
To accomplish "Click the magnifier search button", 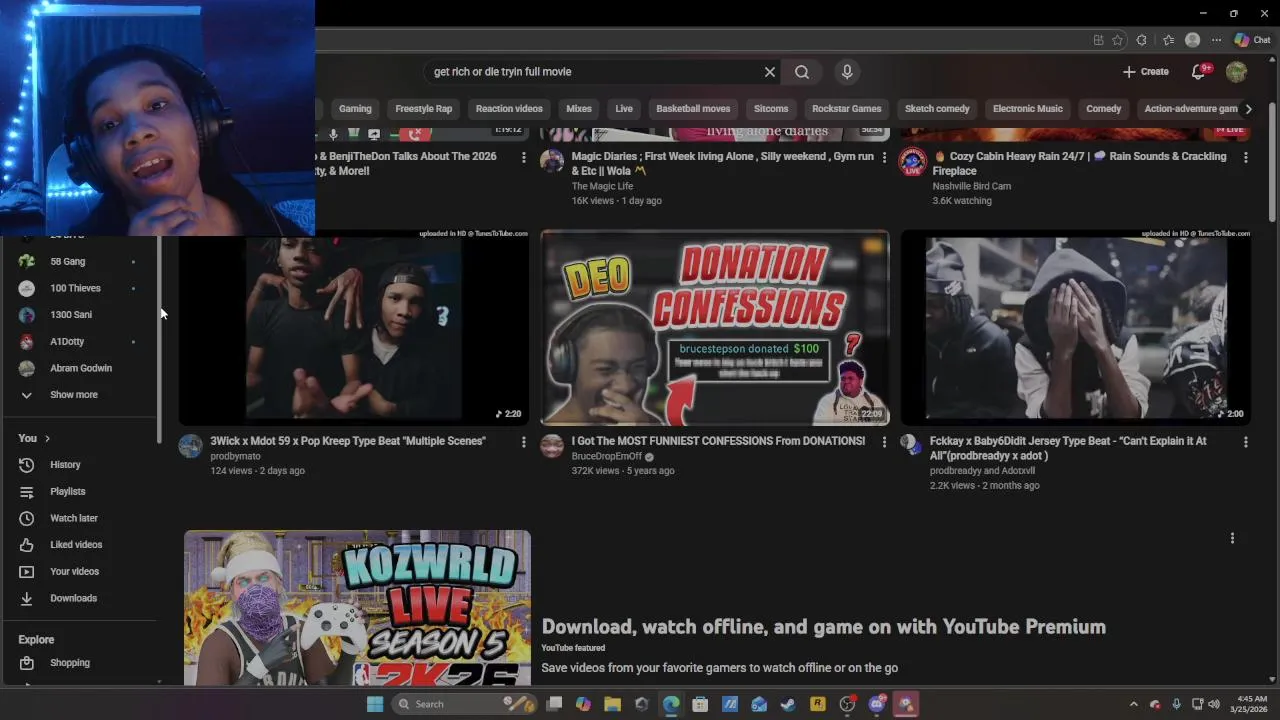I will 802,72.
